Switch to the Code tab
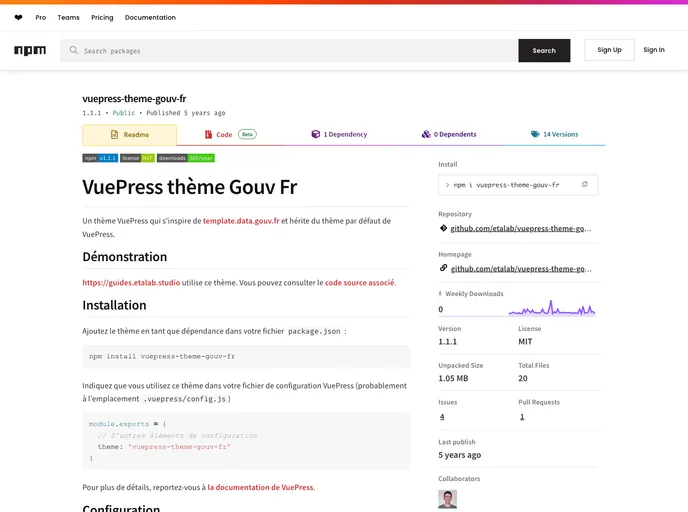Image resolution: width=688 pixels, height=512 pixels. pyautogui.click(x=230, y=135)
